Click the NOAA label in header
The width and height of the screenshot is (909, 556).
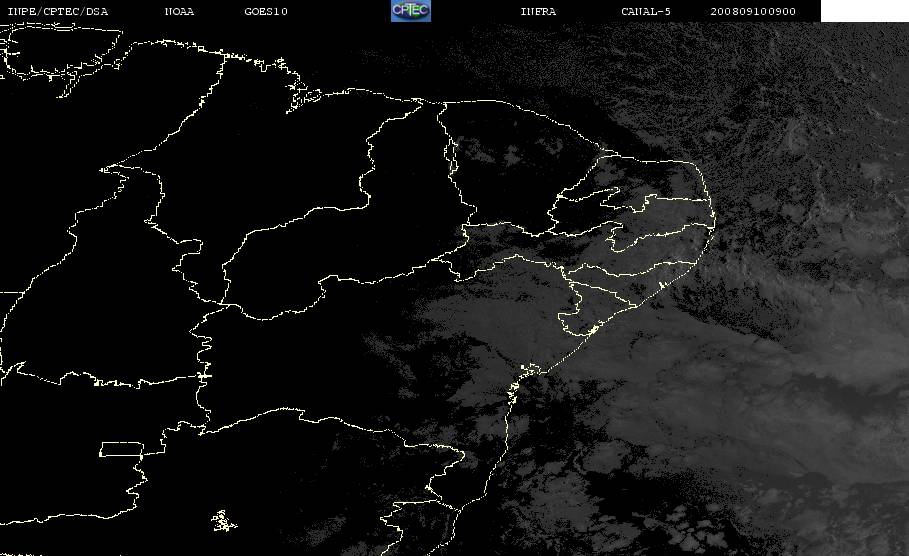[179, 11]
